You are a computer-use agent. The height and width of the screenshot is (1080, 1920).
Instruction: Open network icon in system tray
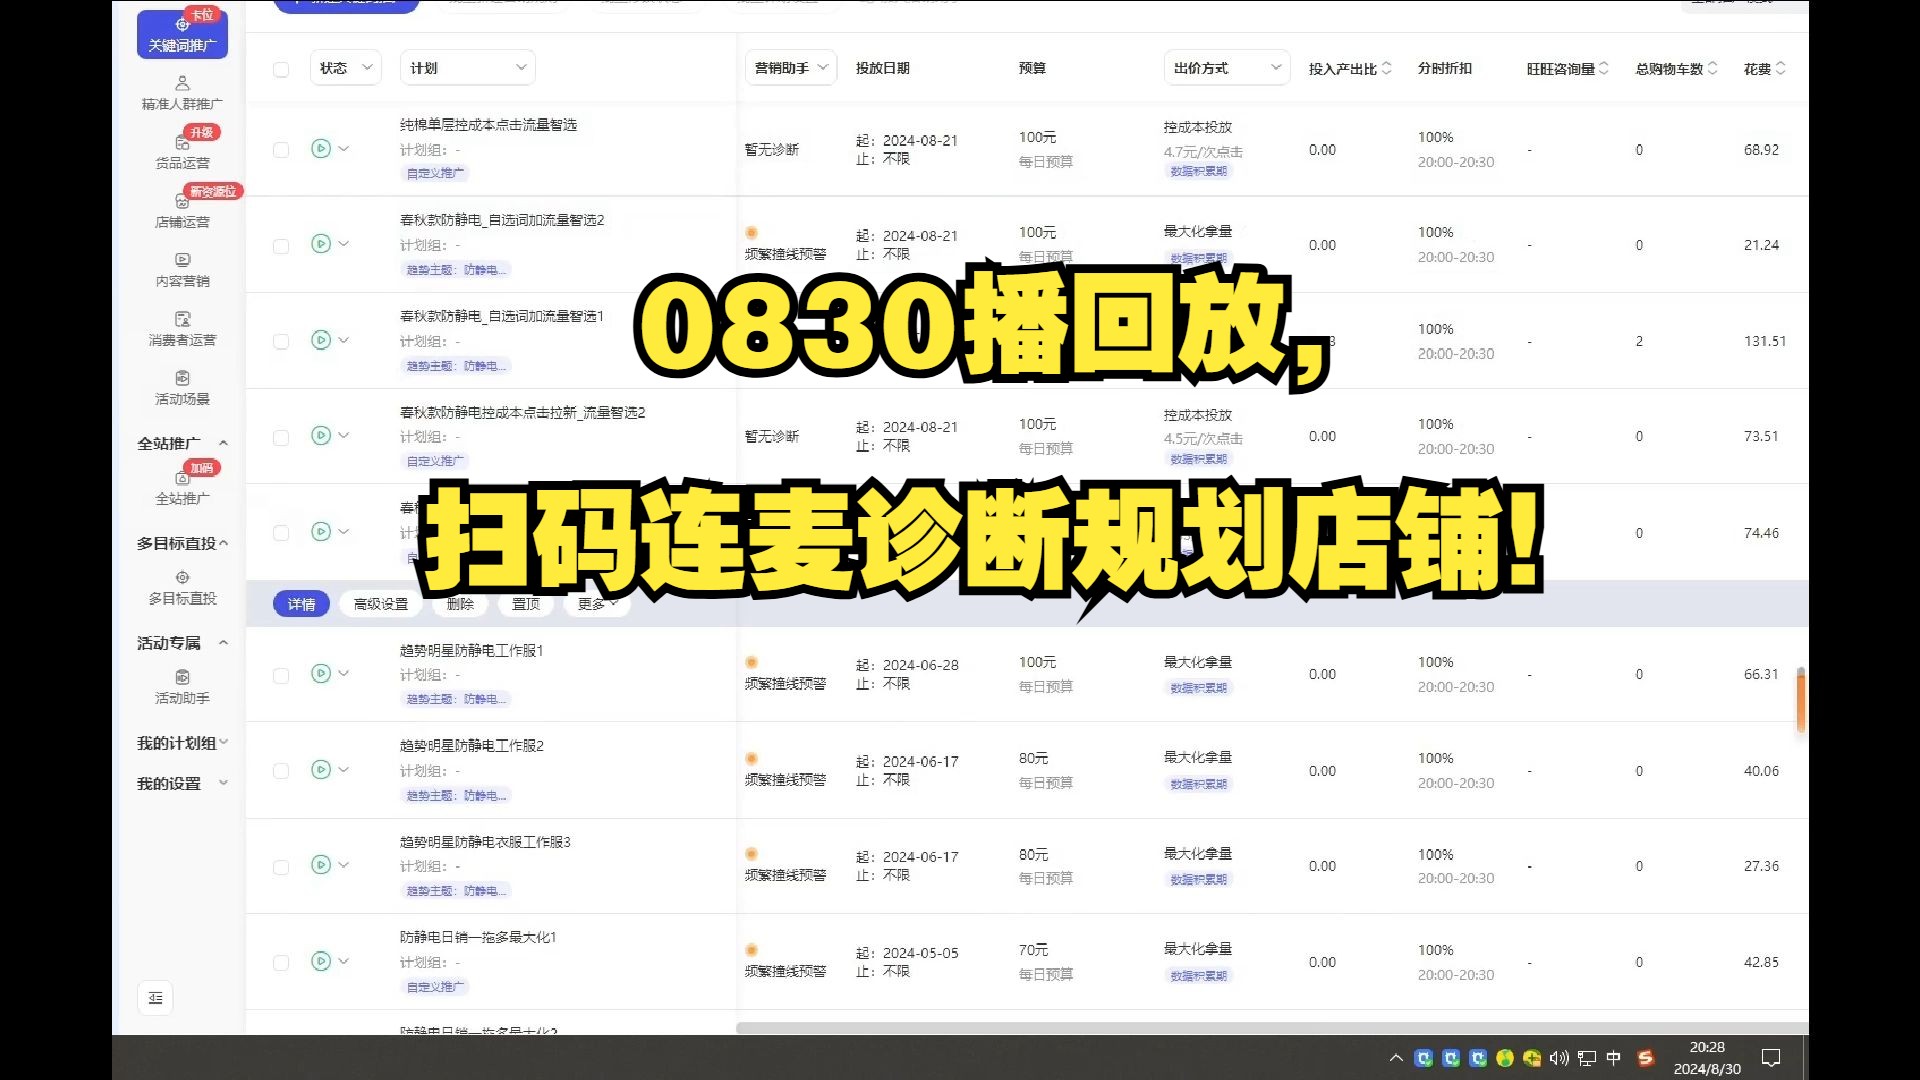(1586, 1058)
